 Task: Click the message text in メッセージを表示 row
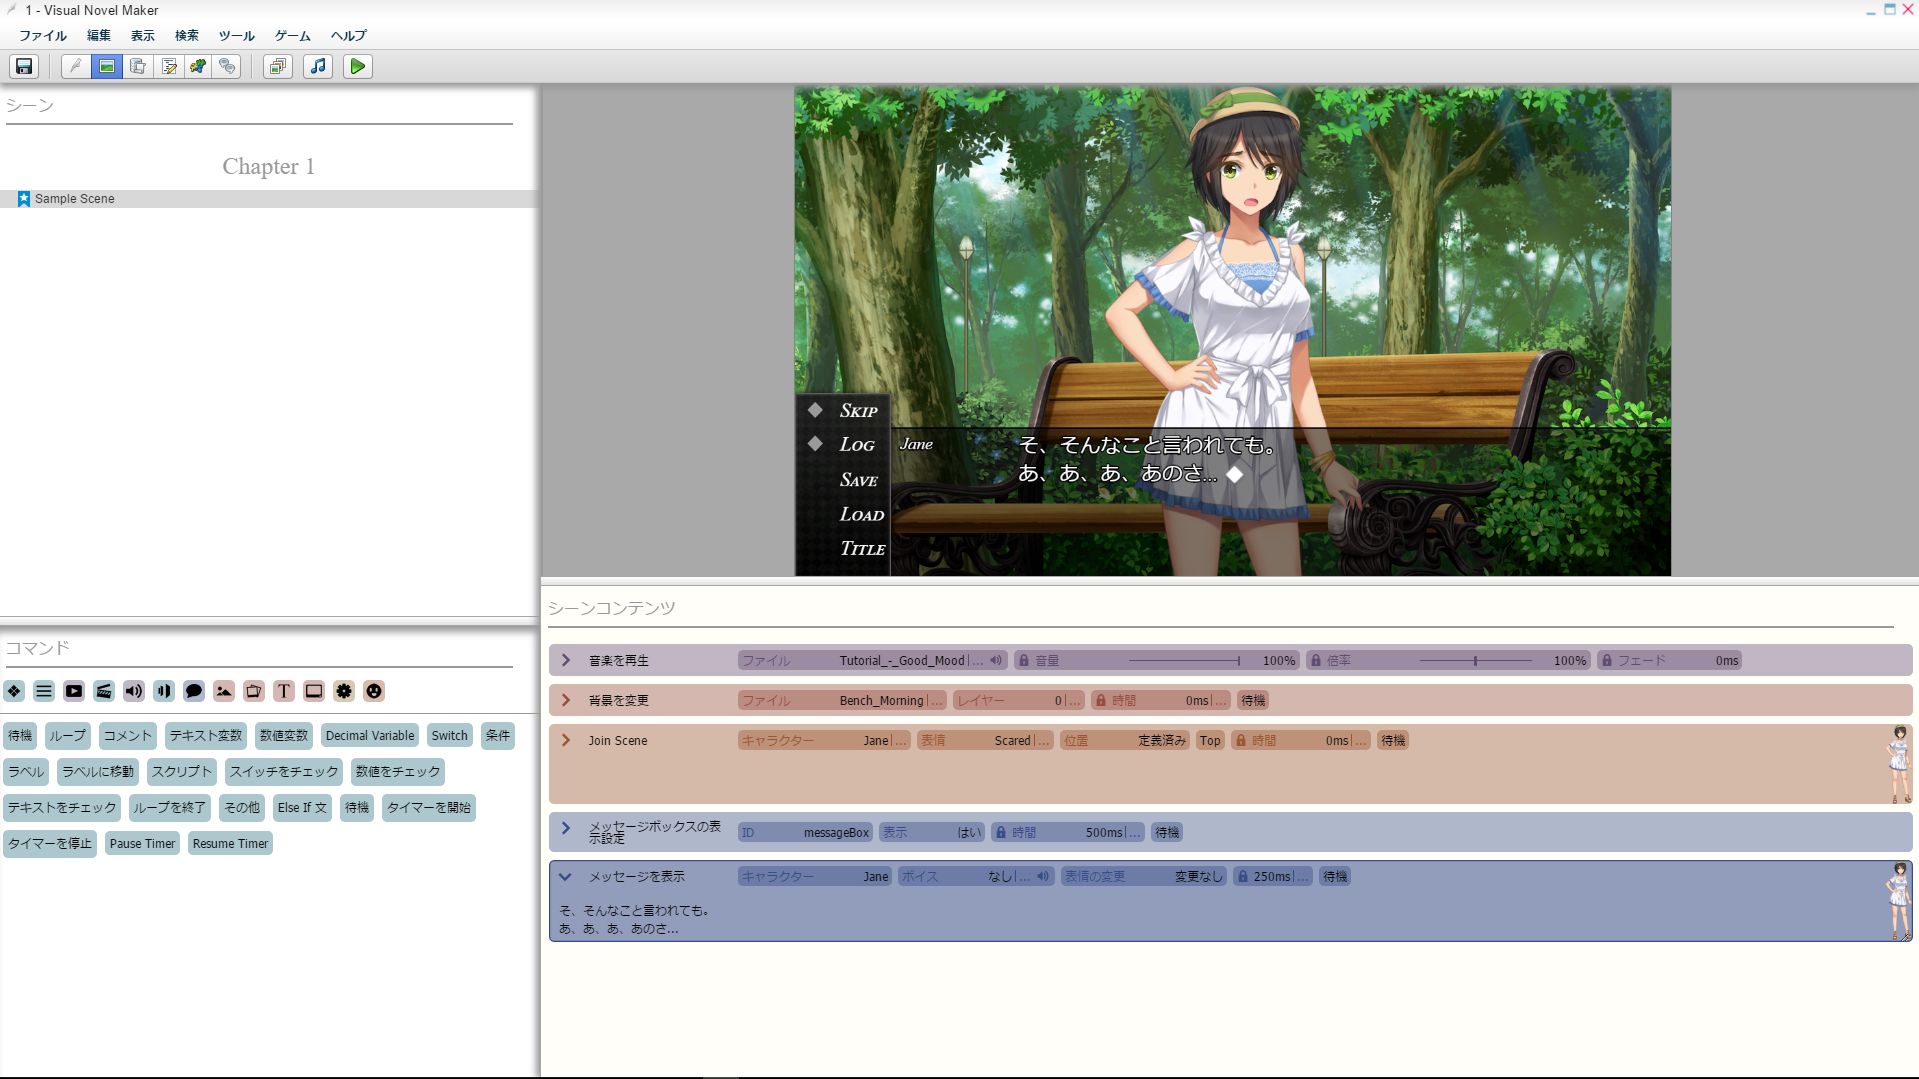[634, 920]
